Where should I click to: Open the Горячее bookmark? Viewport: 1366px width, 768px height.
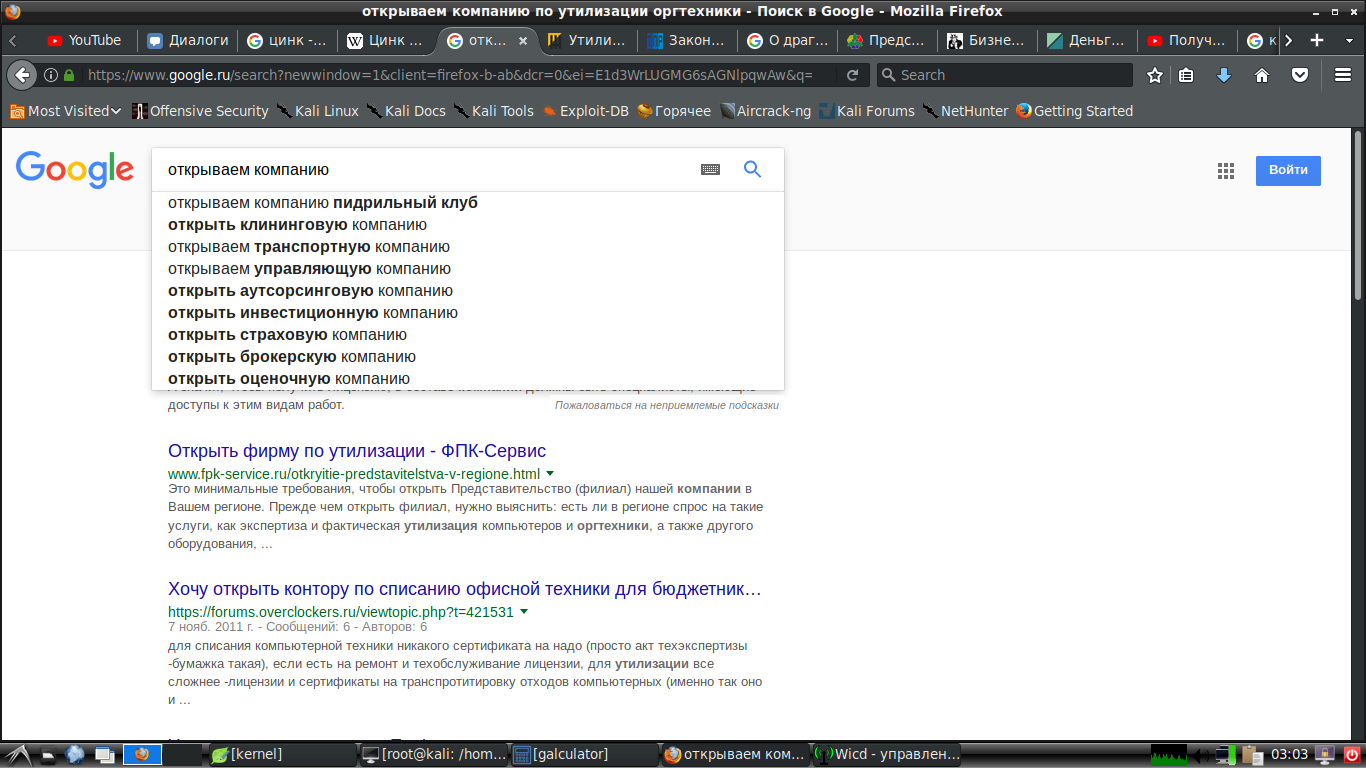point(674,111)
